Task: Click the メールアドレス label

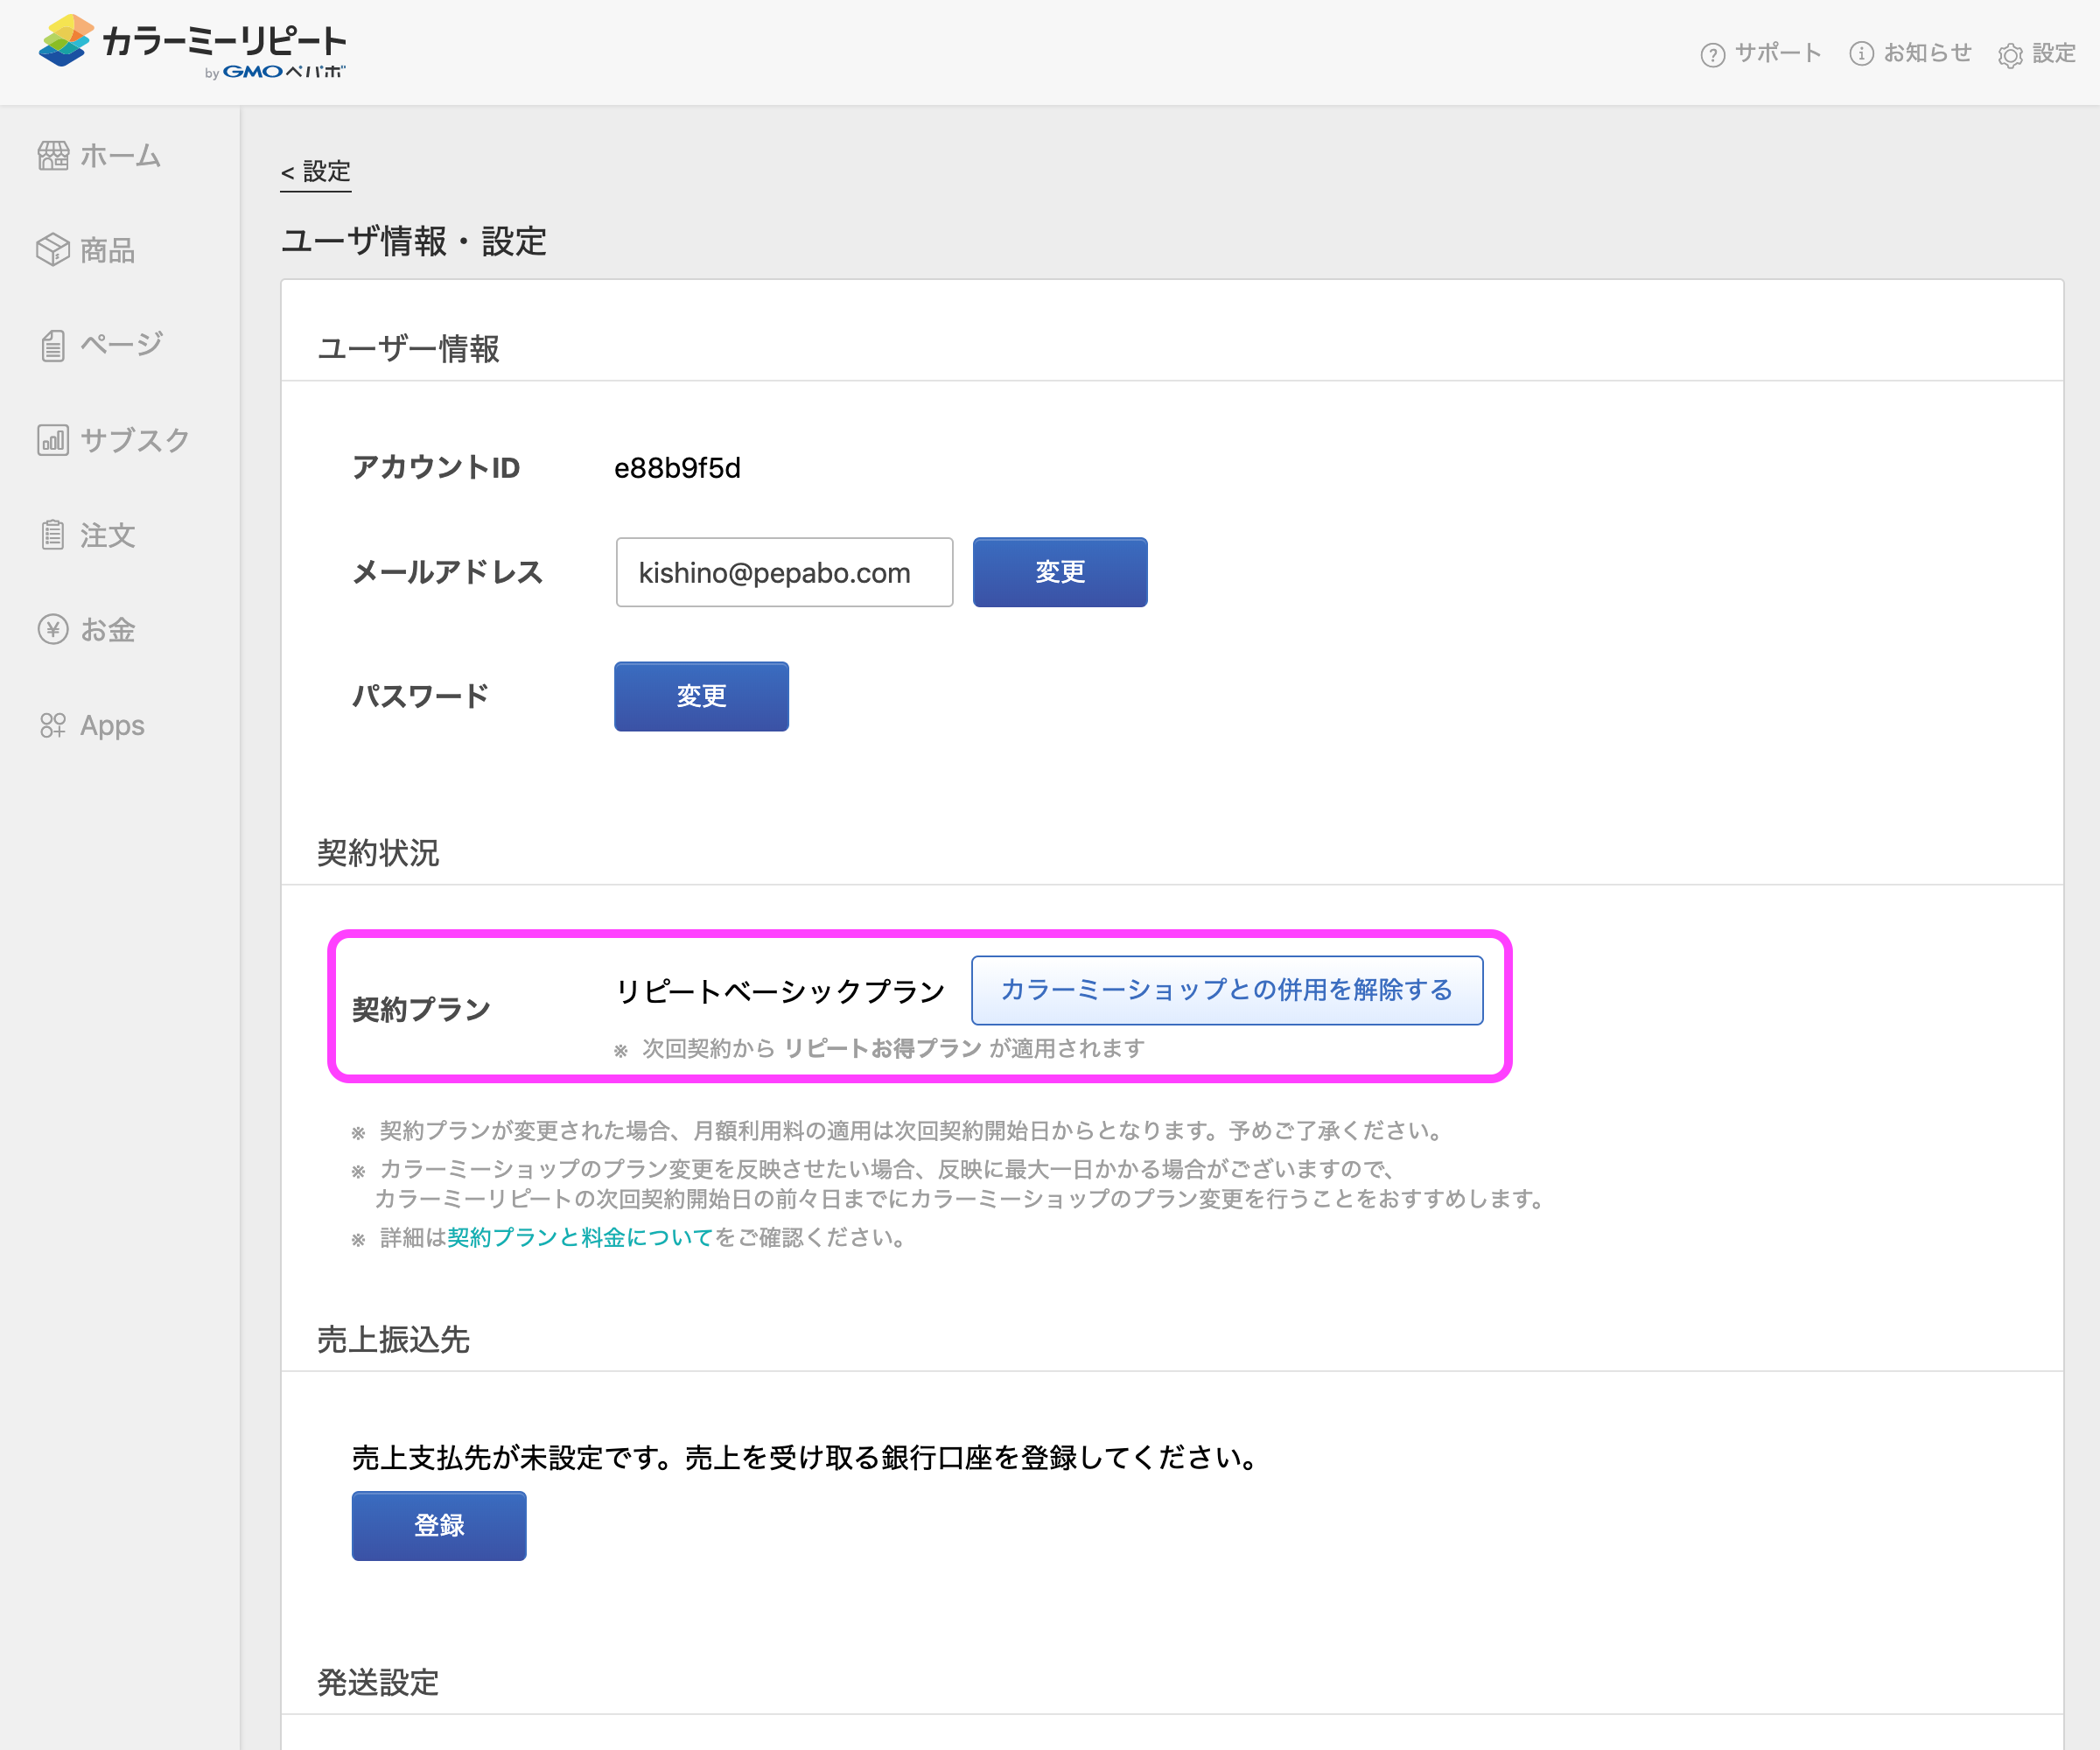Action: click(448, 572)
